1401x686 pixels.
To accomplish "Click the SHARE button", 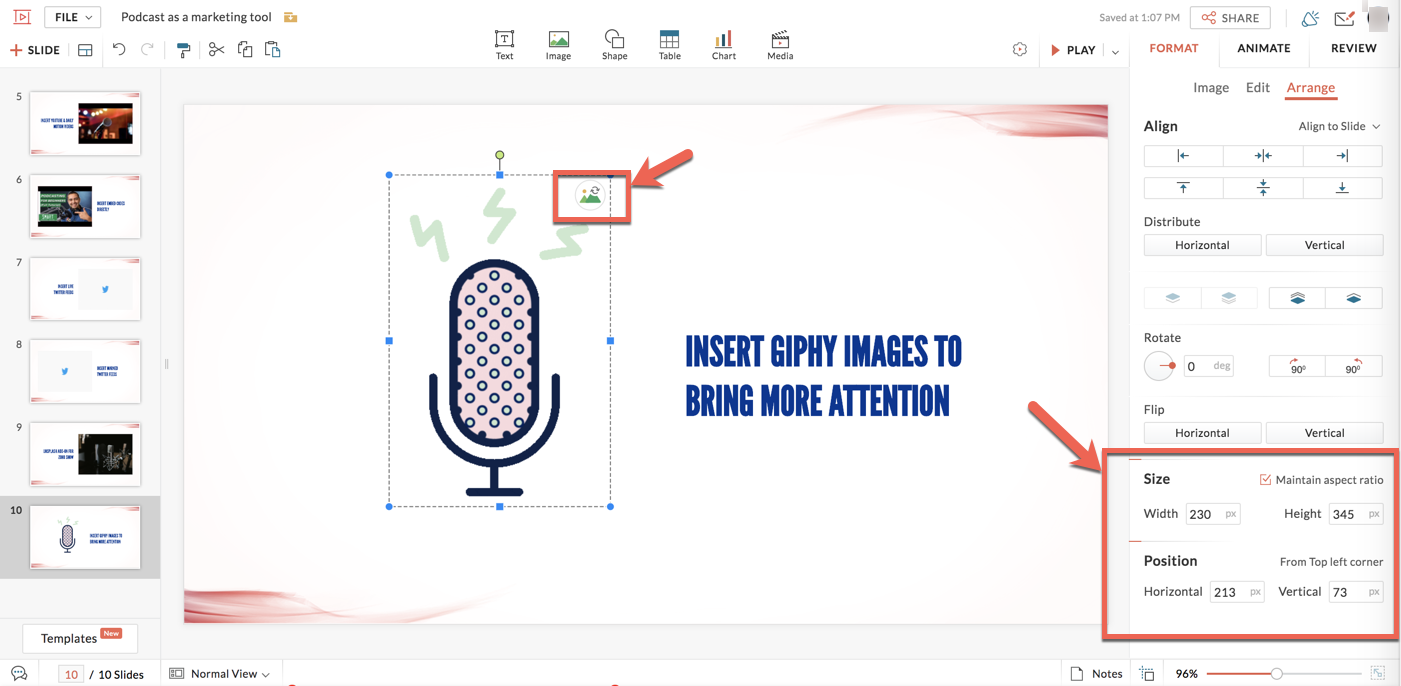I will (1230, 18).
